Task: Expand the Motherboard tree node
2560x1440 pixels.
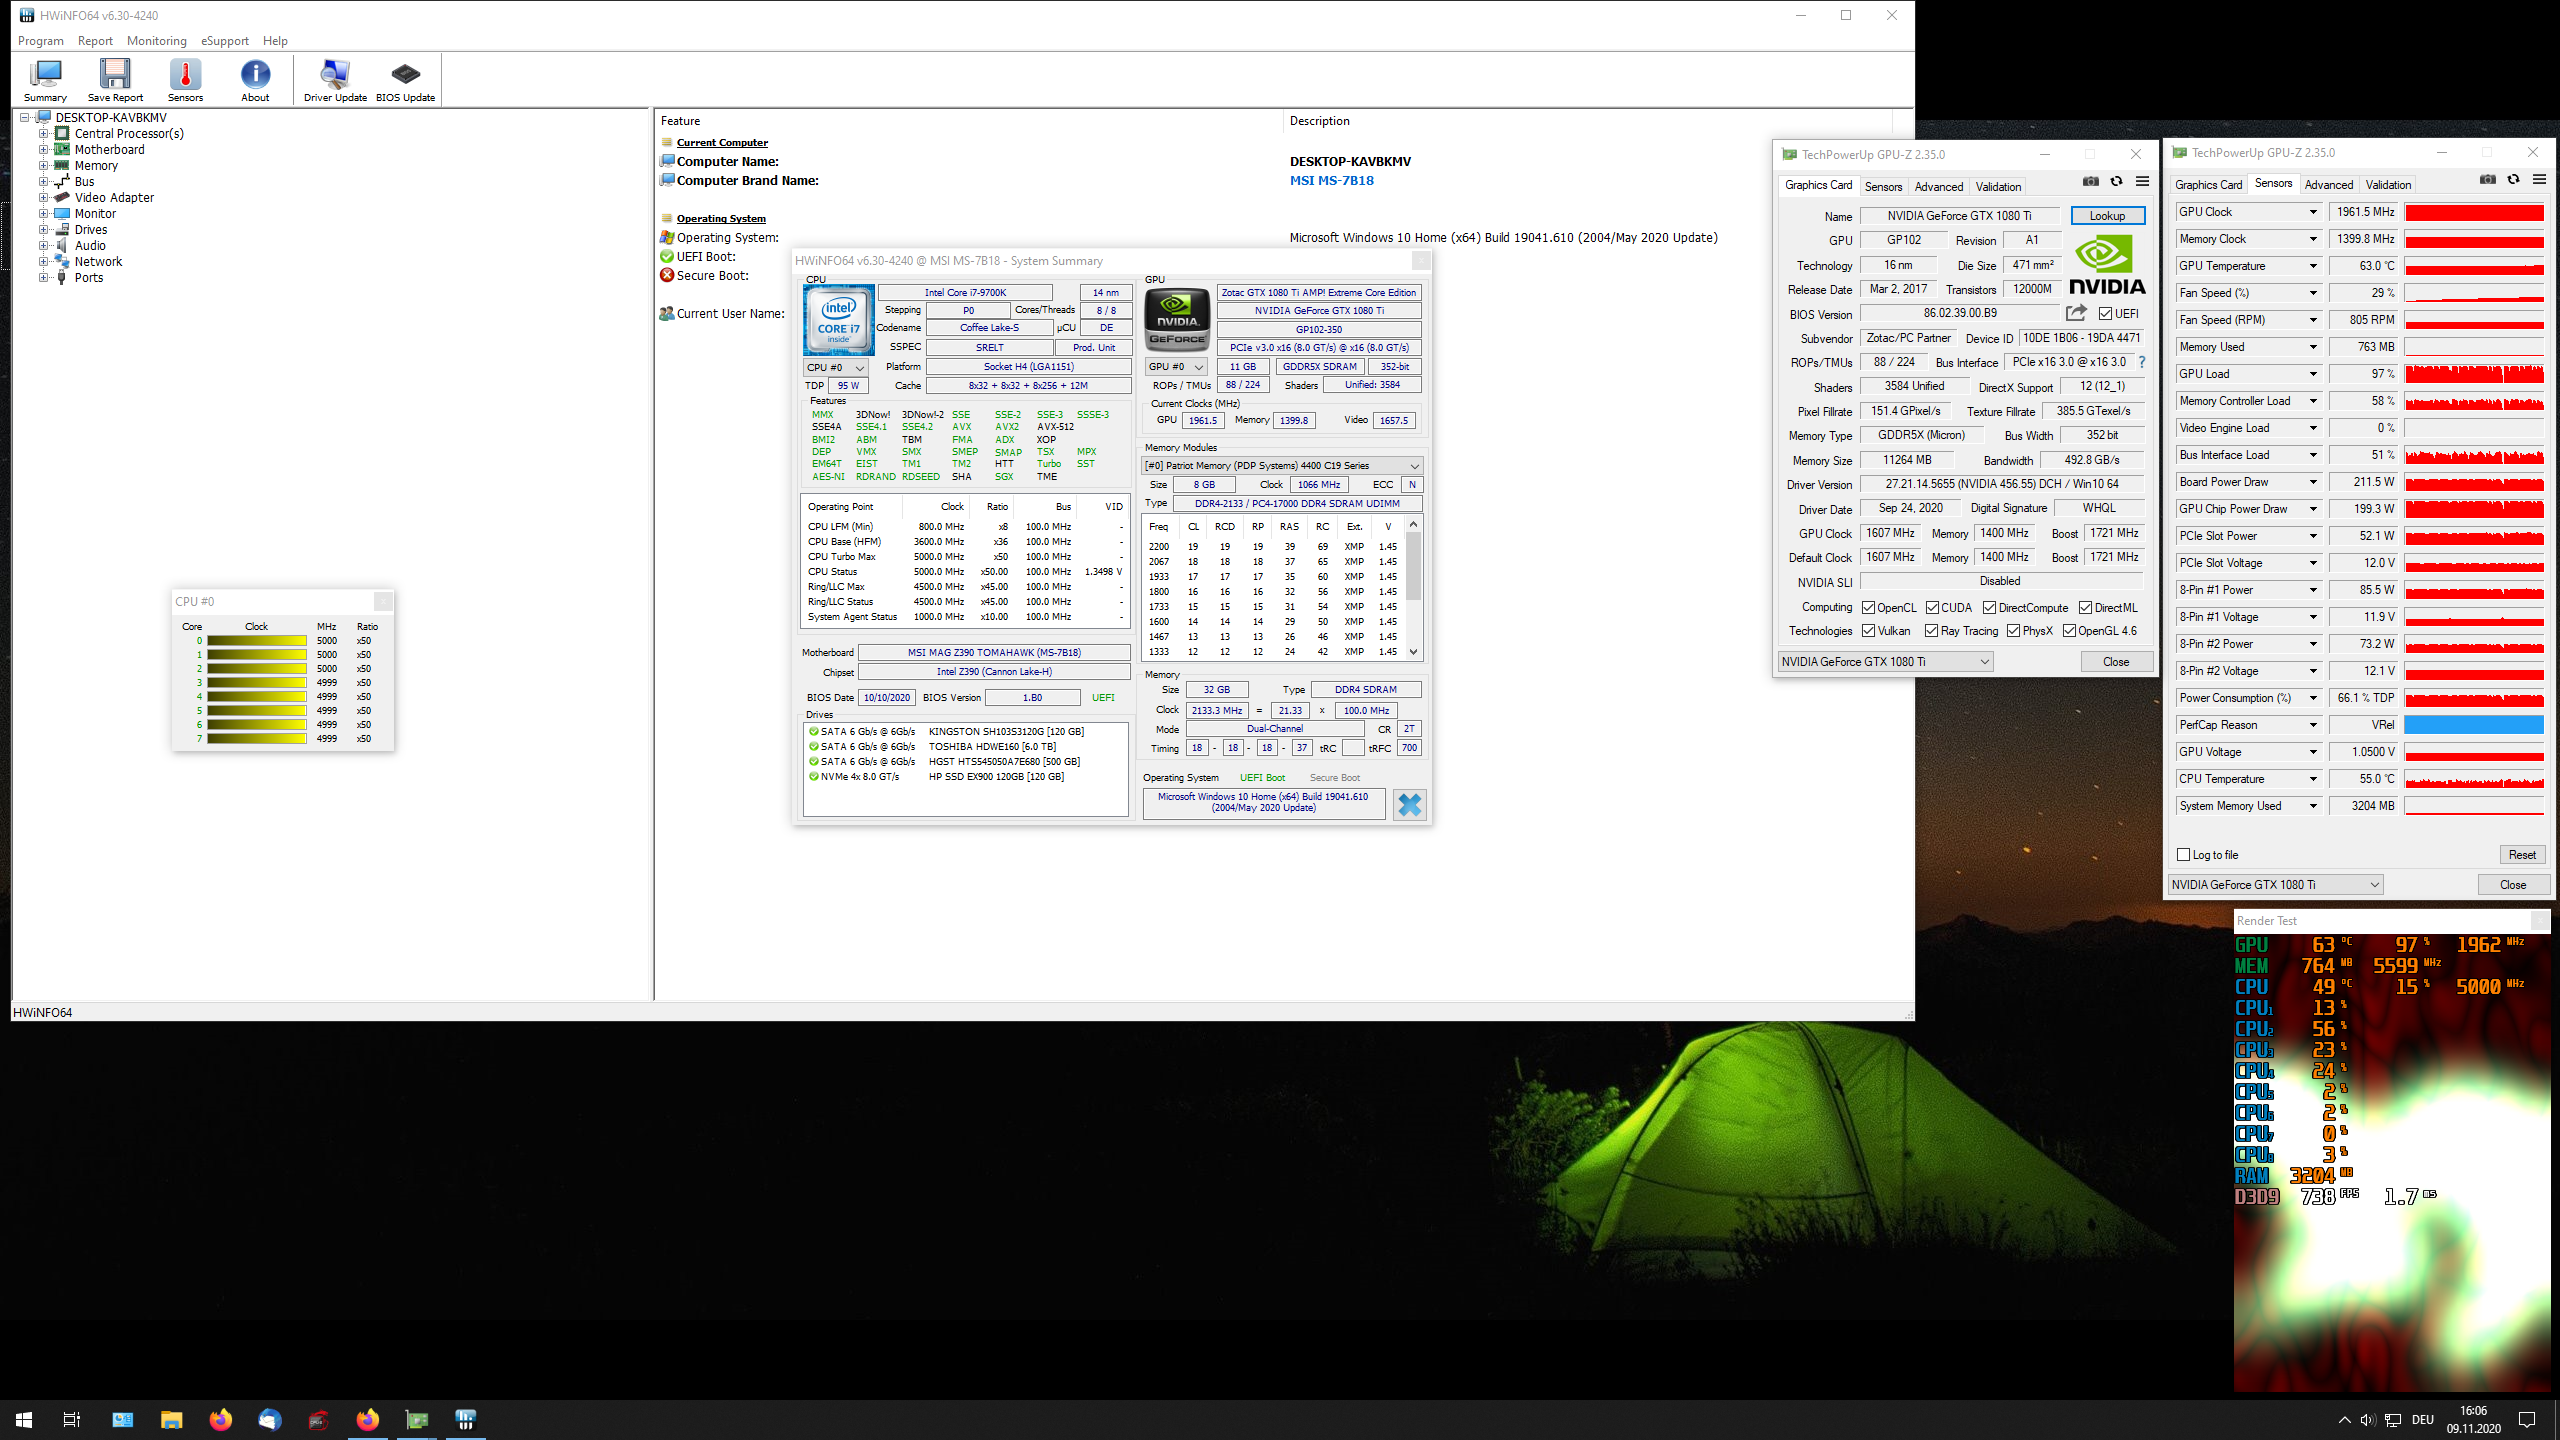Action: 44,150
